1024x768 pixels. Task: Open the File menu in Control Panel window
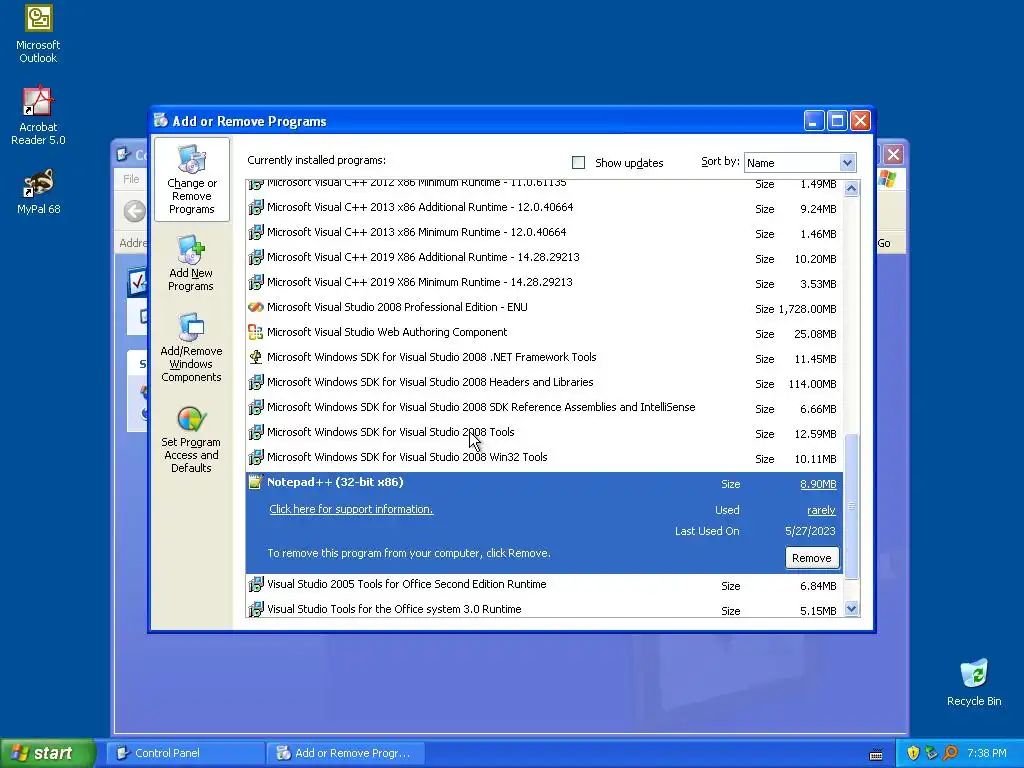pos(131,179)
